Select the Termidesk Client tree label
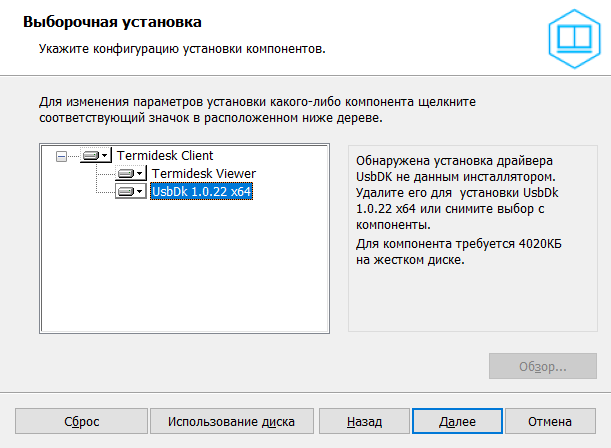The height and width of the screenshot is (448, 611). pyautogui.click(x=165, y=156)
